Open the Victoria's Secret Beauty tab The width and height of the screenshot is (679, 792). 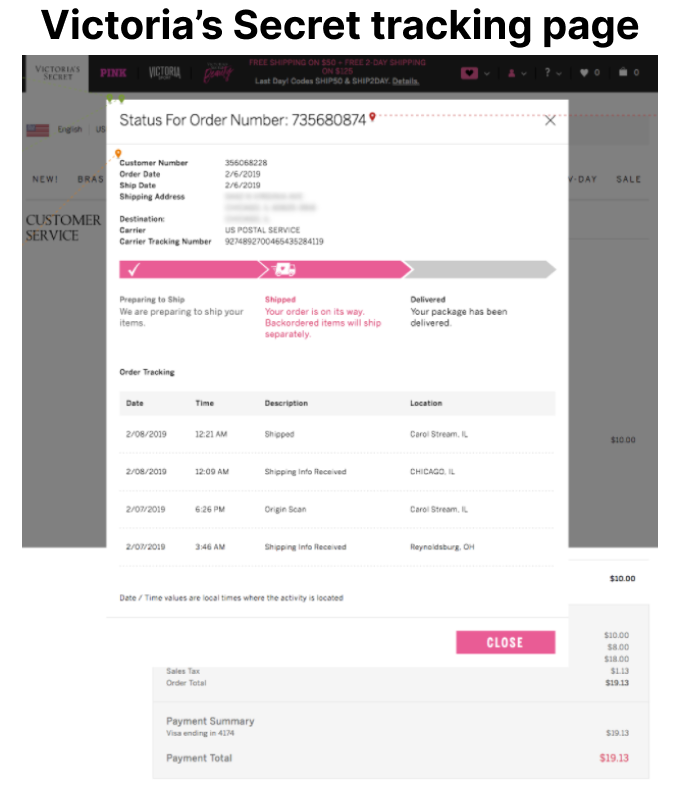pyautogui.click(x=218, y=73)
